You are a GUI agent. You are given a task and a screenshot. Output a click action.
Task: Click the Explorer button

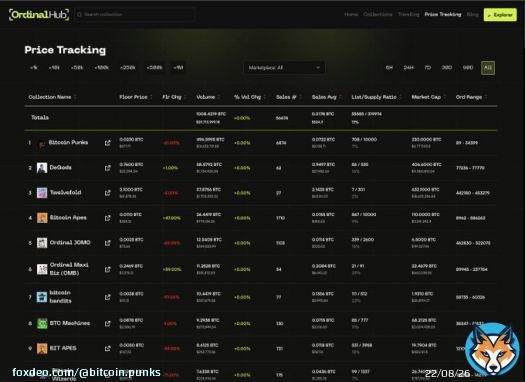[x=500, y=15]
